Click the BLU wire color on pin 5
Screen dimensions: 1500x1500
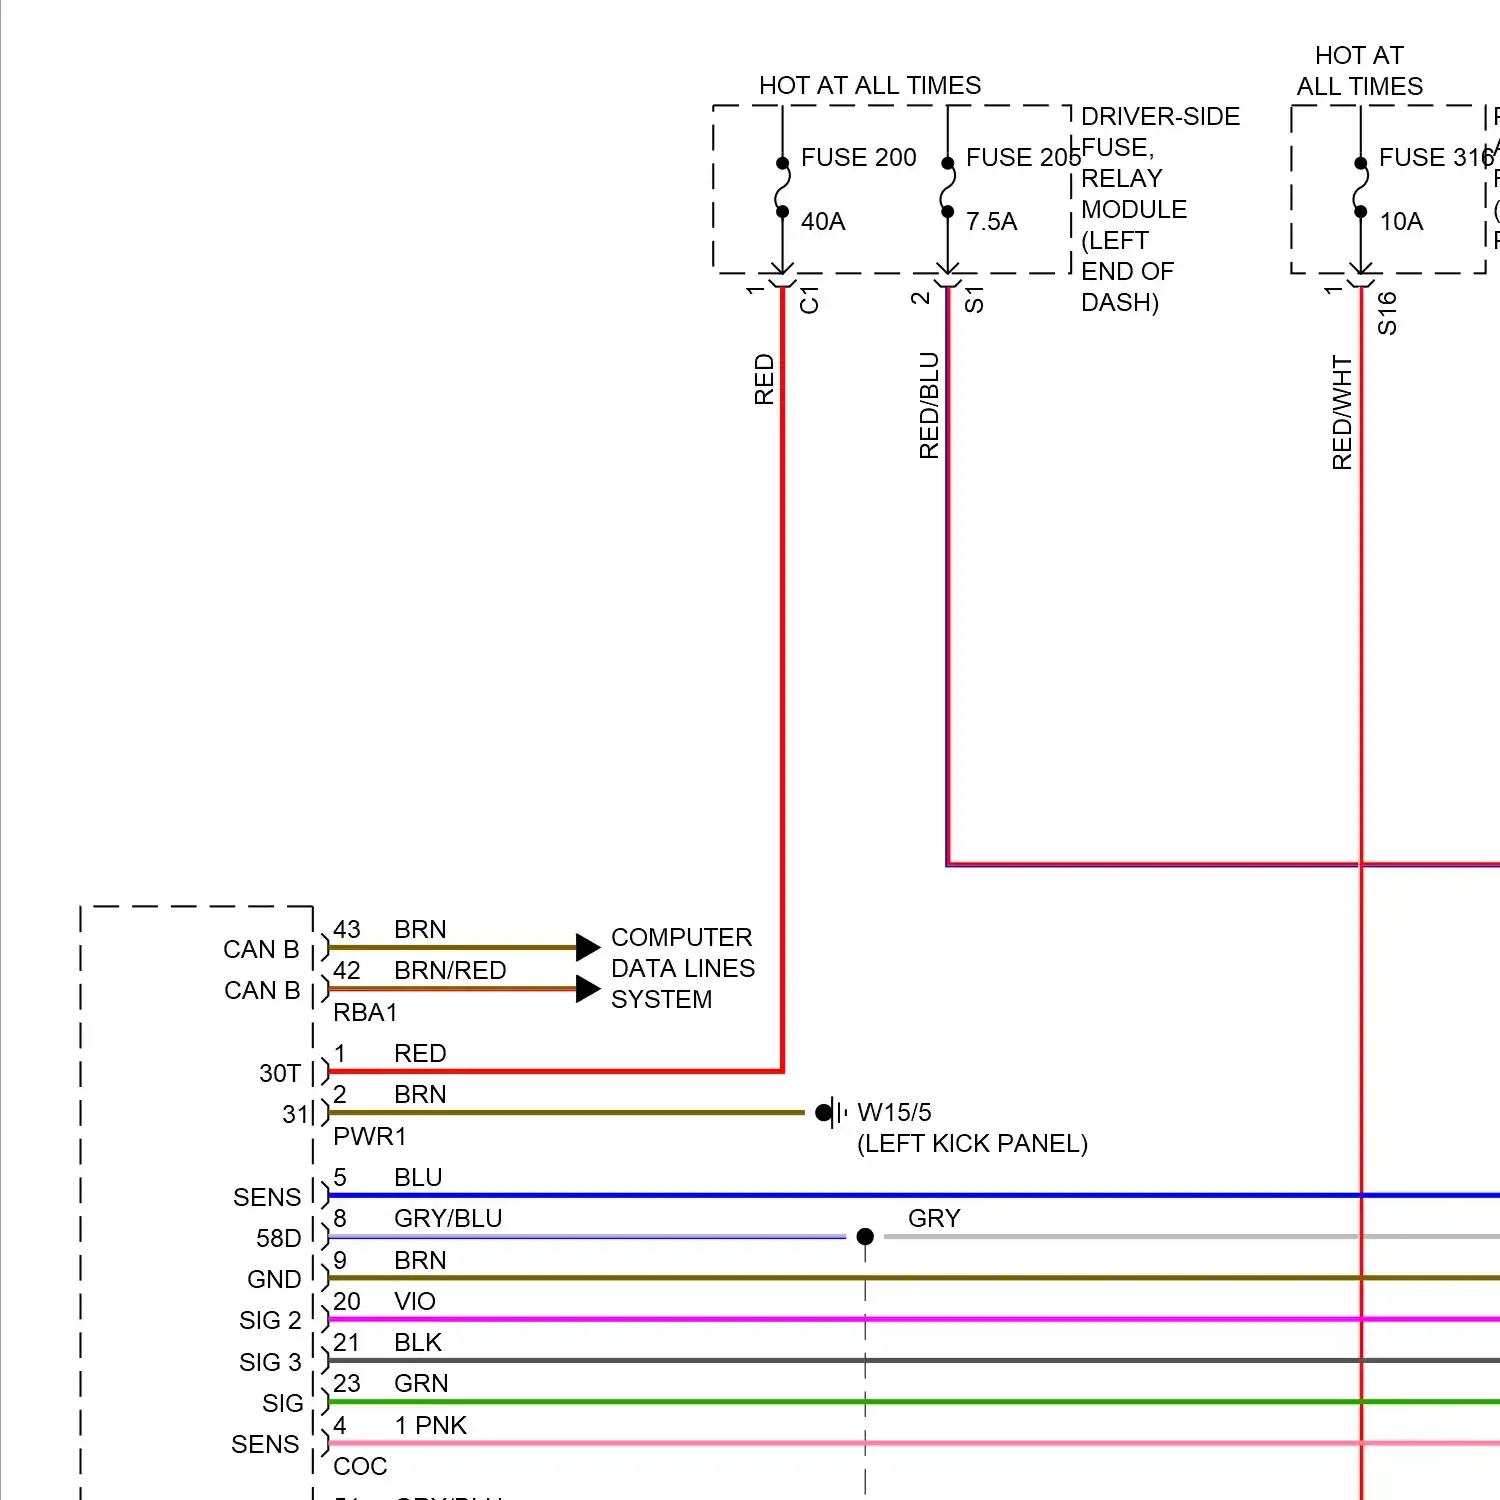tap(418, 1177)
